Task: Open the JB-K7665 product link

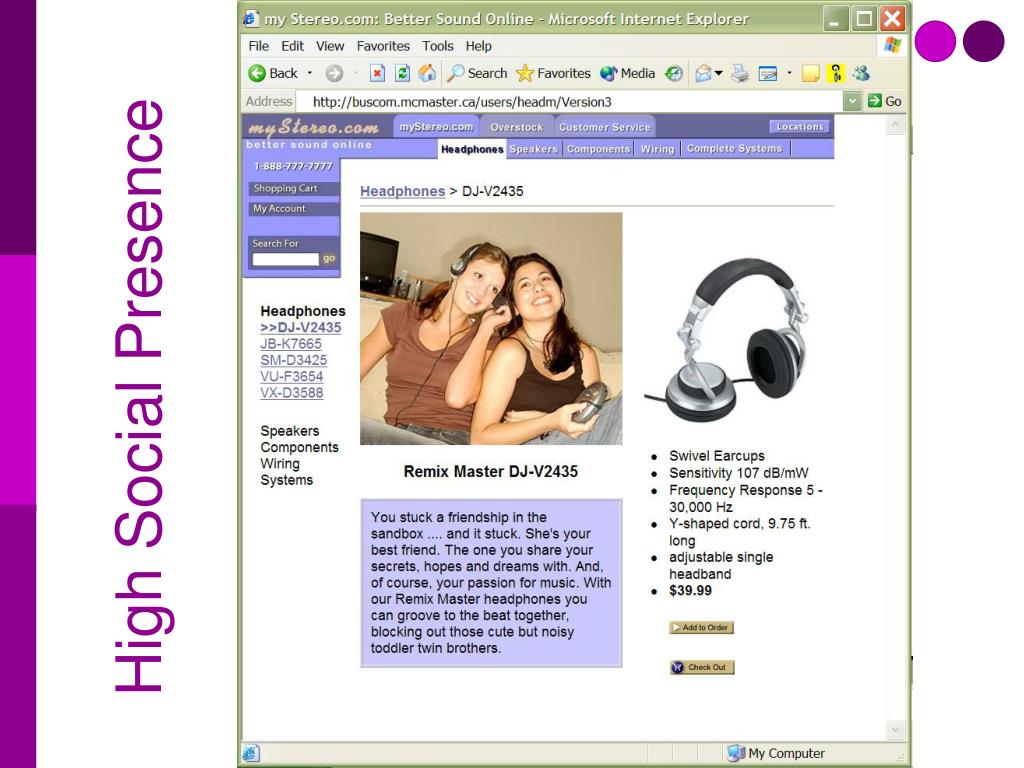Action: pyautogui.click(x=291, y=344)
